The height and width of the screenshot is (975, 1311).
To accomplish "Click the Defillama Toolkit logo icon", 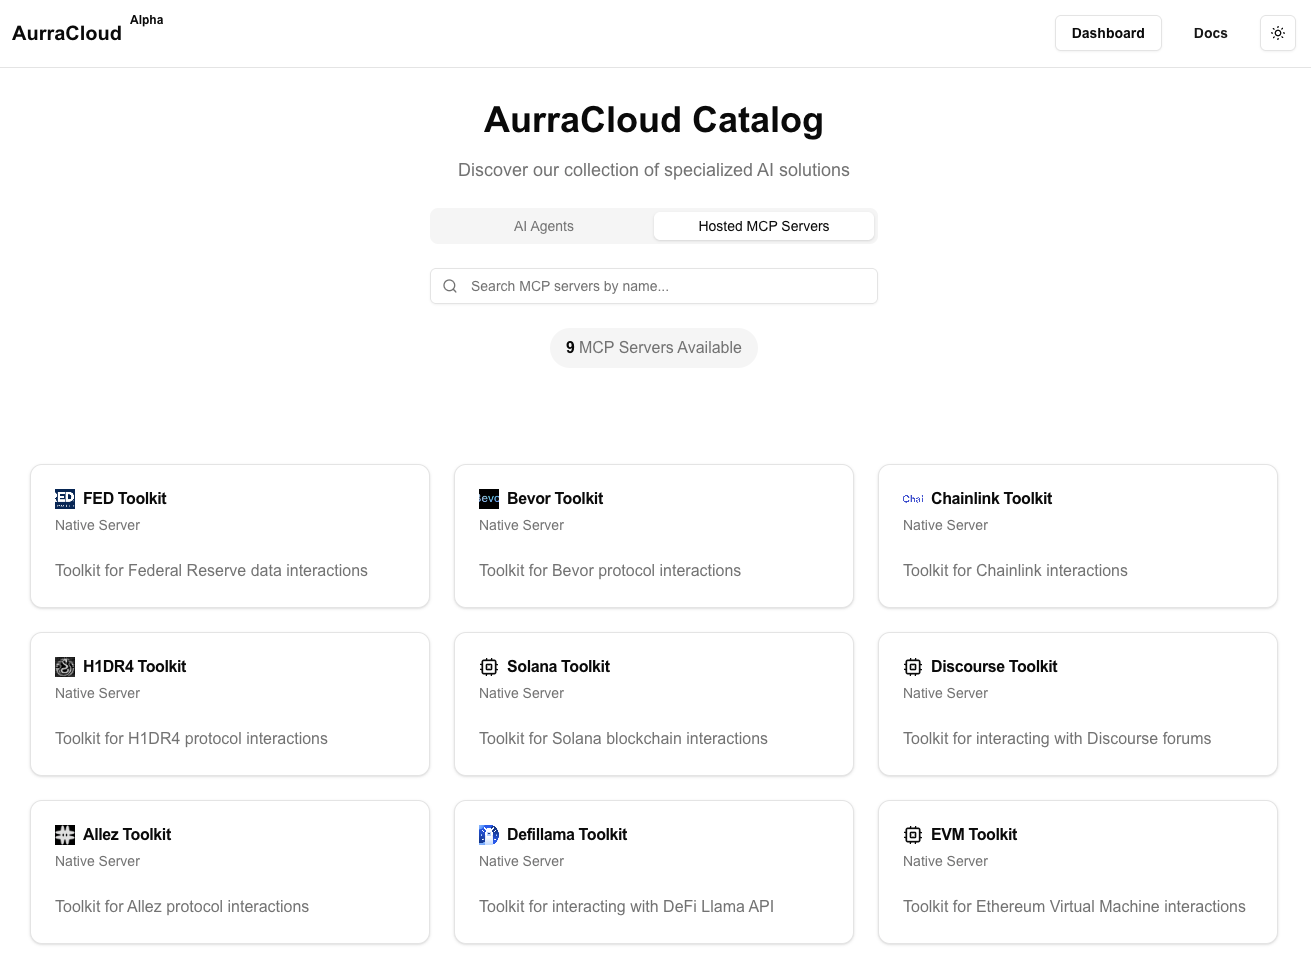I will (x=489, y=834).
